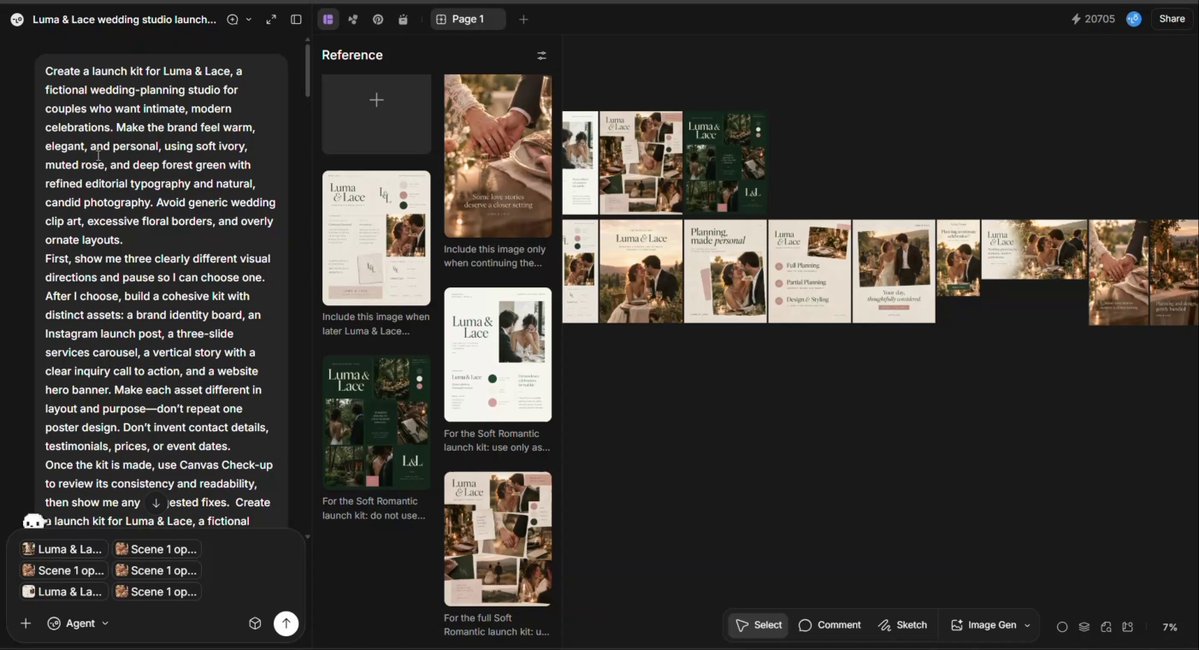Open the 7% zoom level control
Screen dimensions: 1199x650
(x=1169, y=627)
